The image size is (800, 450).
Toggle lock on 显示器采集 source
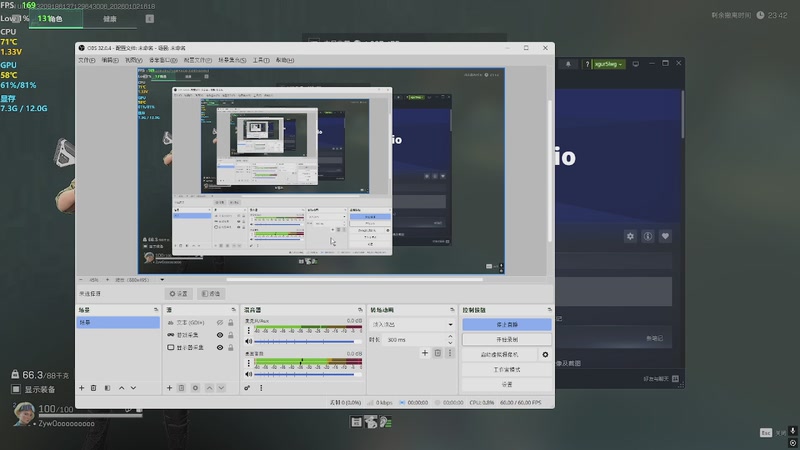pyautogui.click(x=231, y=347)
